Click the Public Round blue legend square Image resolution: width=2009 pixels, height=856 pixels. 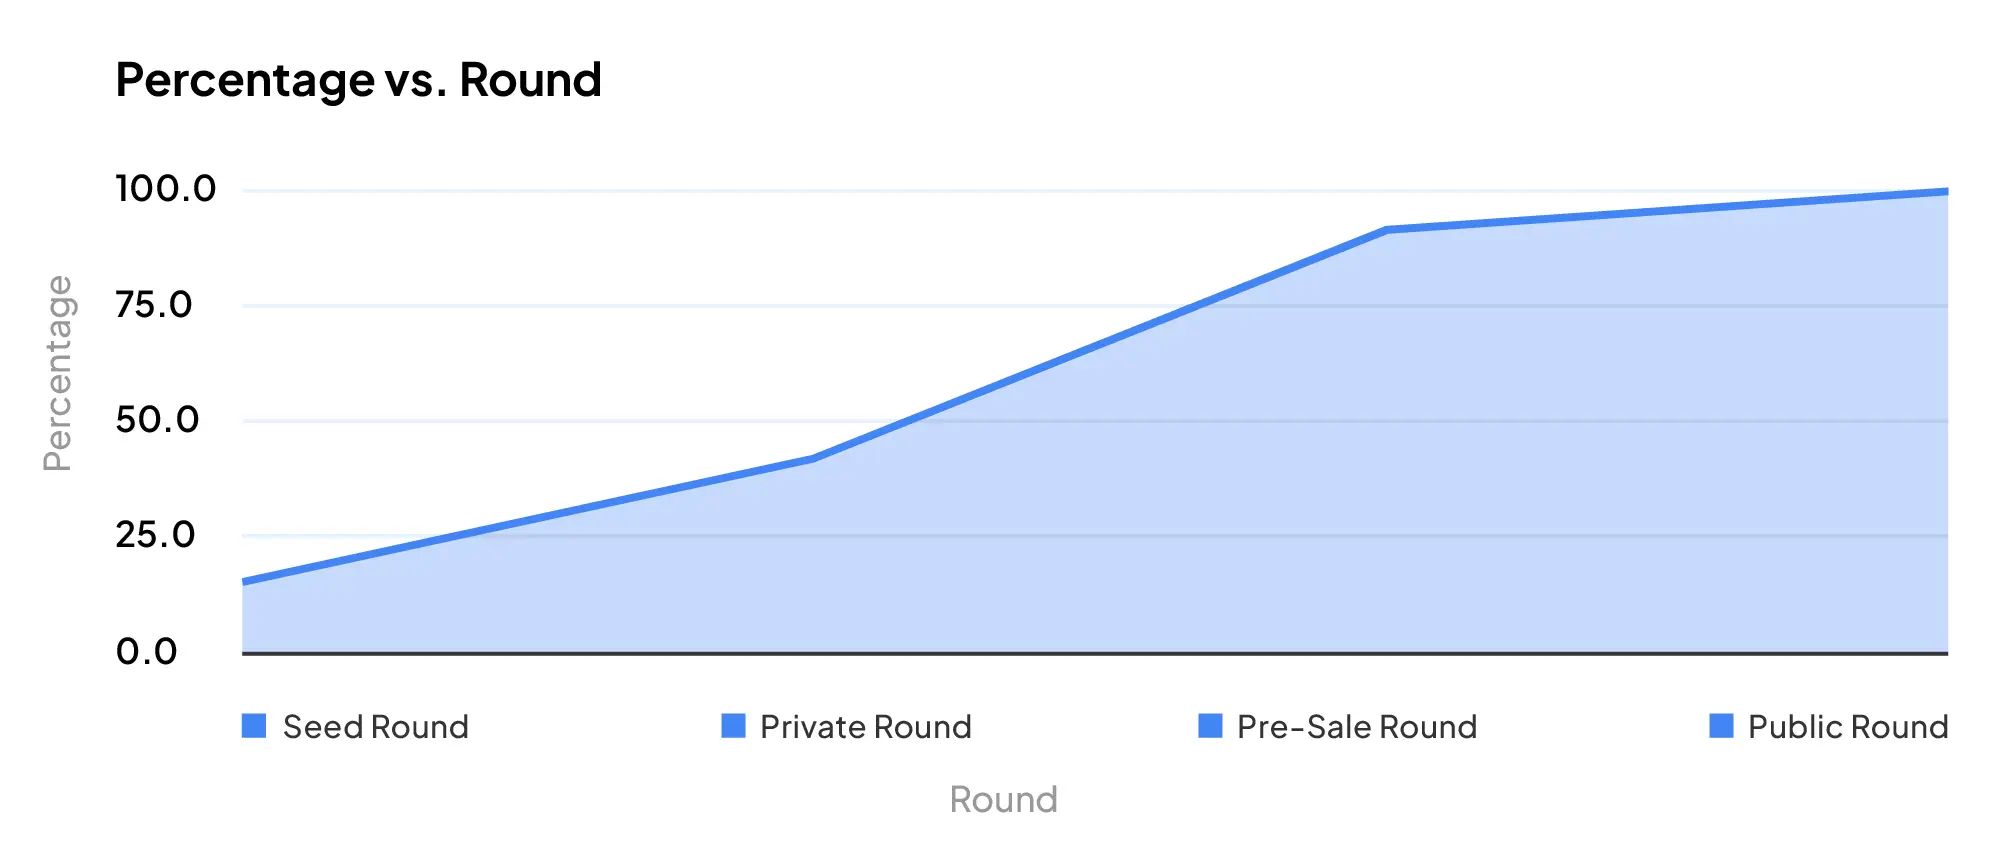[x=1721, y=726]
